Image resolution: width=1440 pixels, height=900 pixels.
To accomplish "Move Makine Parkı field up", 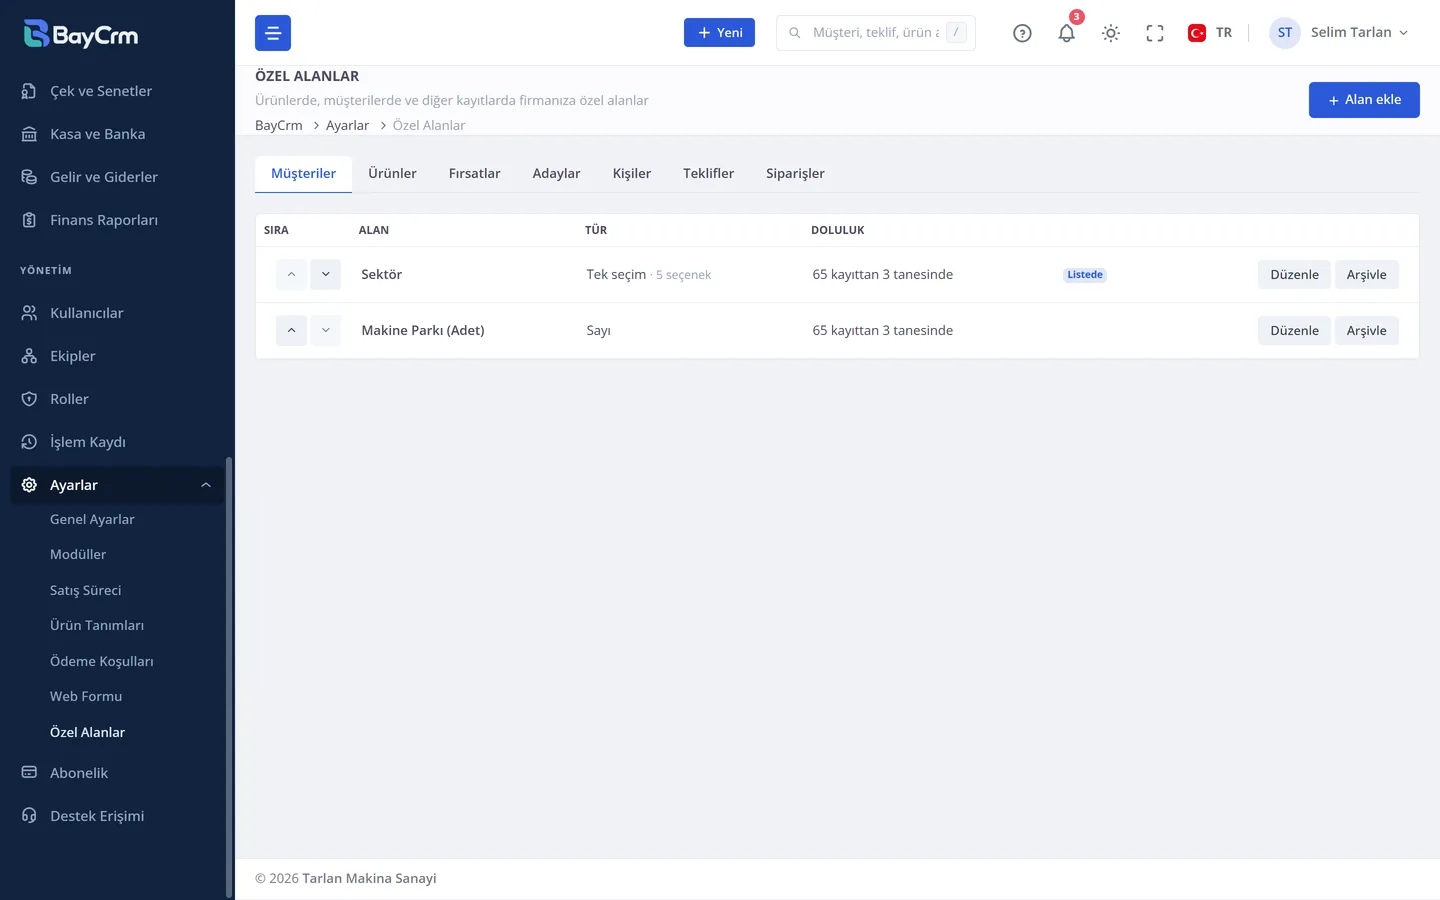I will [x=291, y=330].
